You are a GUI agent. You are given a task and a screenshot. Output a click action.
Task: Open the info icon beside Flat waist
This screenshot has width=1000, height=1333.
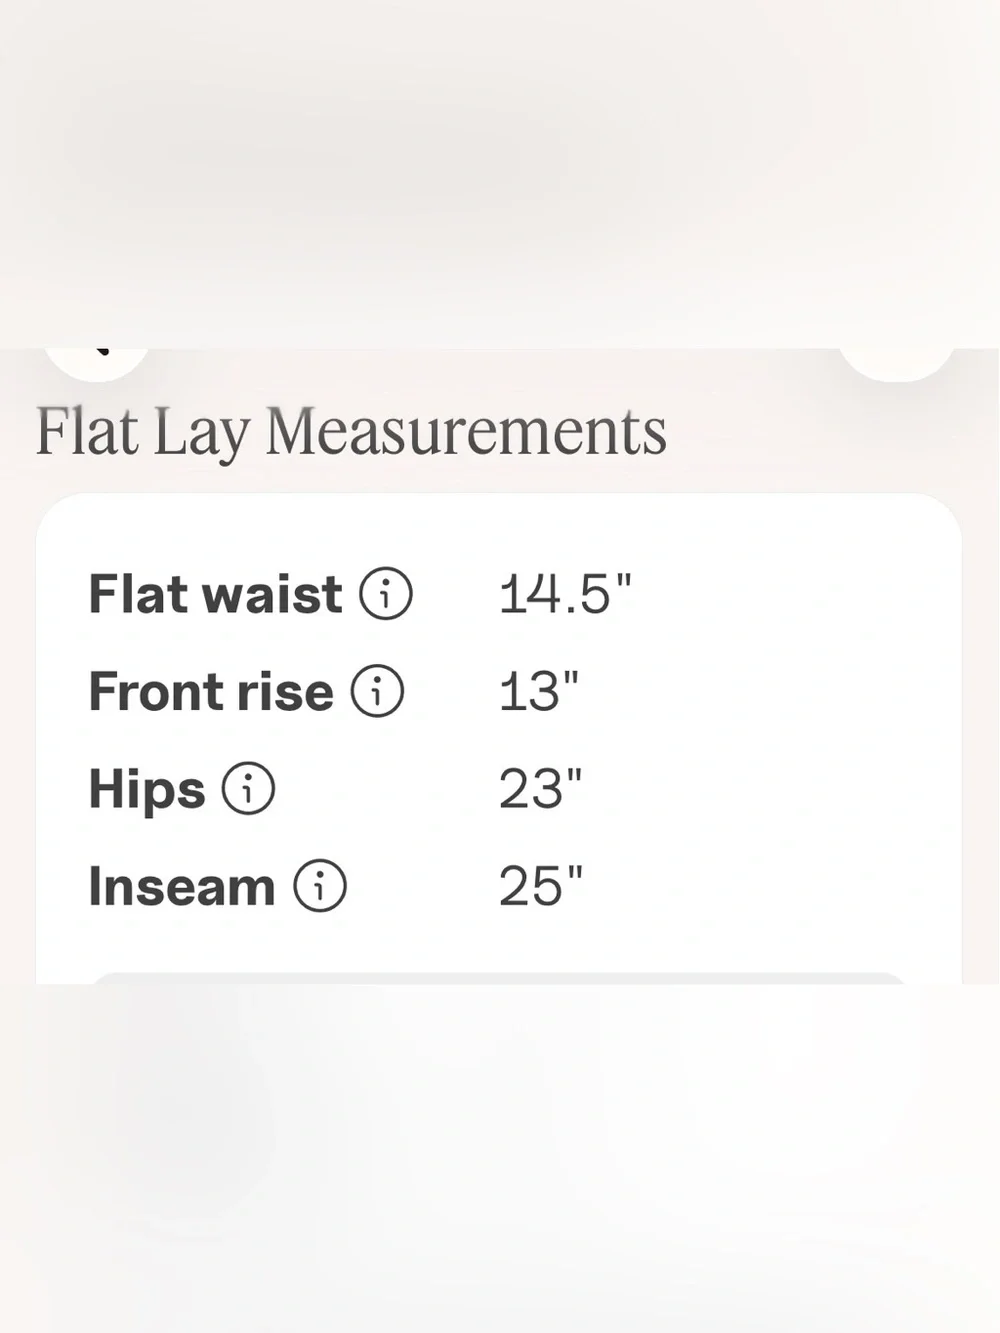click(x=385, y=593)
